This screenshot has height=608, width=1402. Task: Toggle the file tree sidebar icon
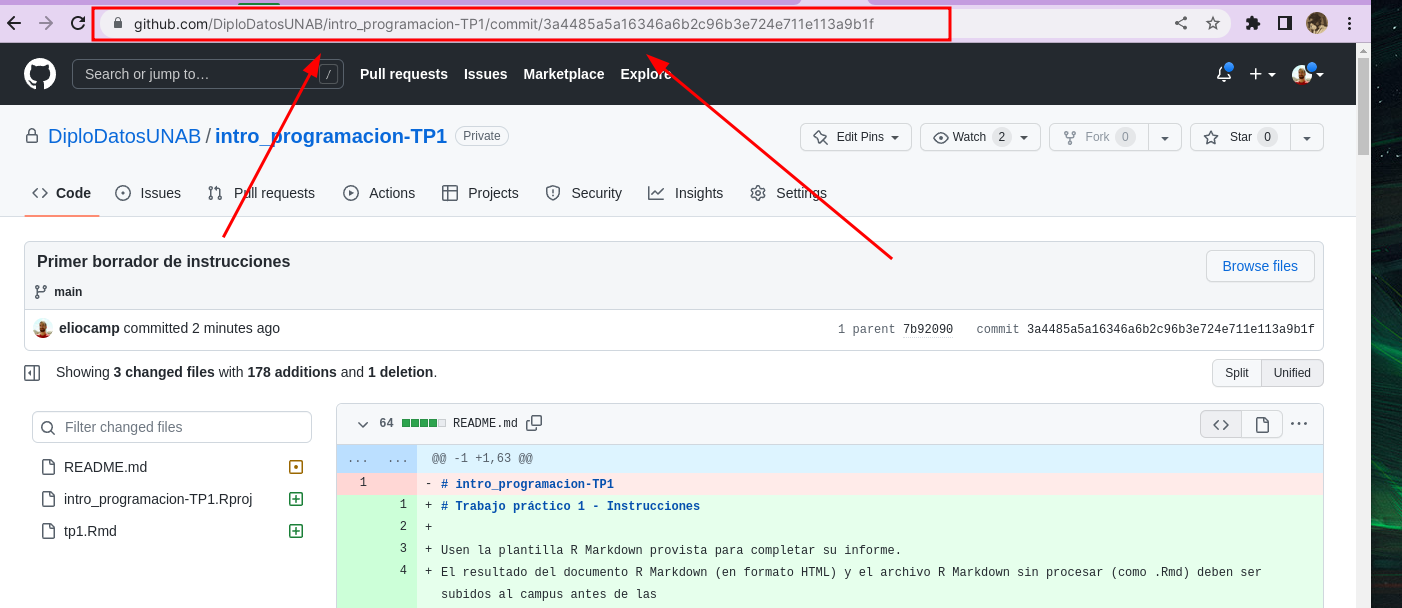tap(32, 373)
